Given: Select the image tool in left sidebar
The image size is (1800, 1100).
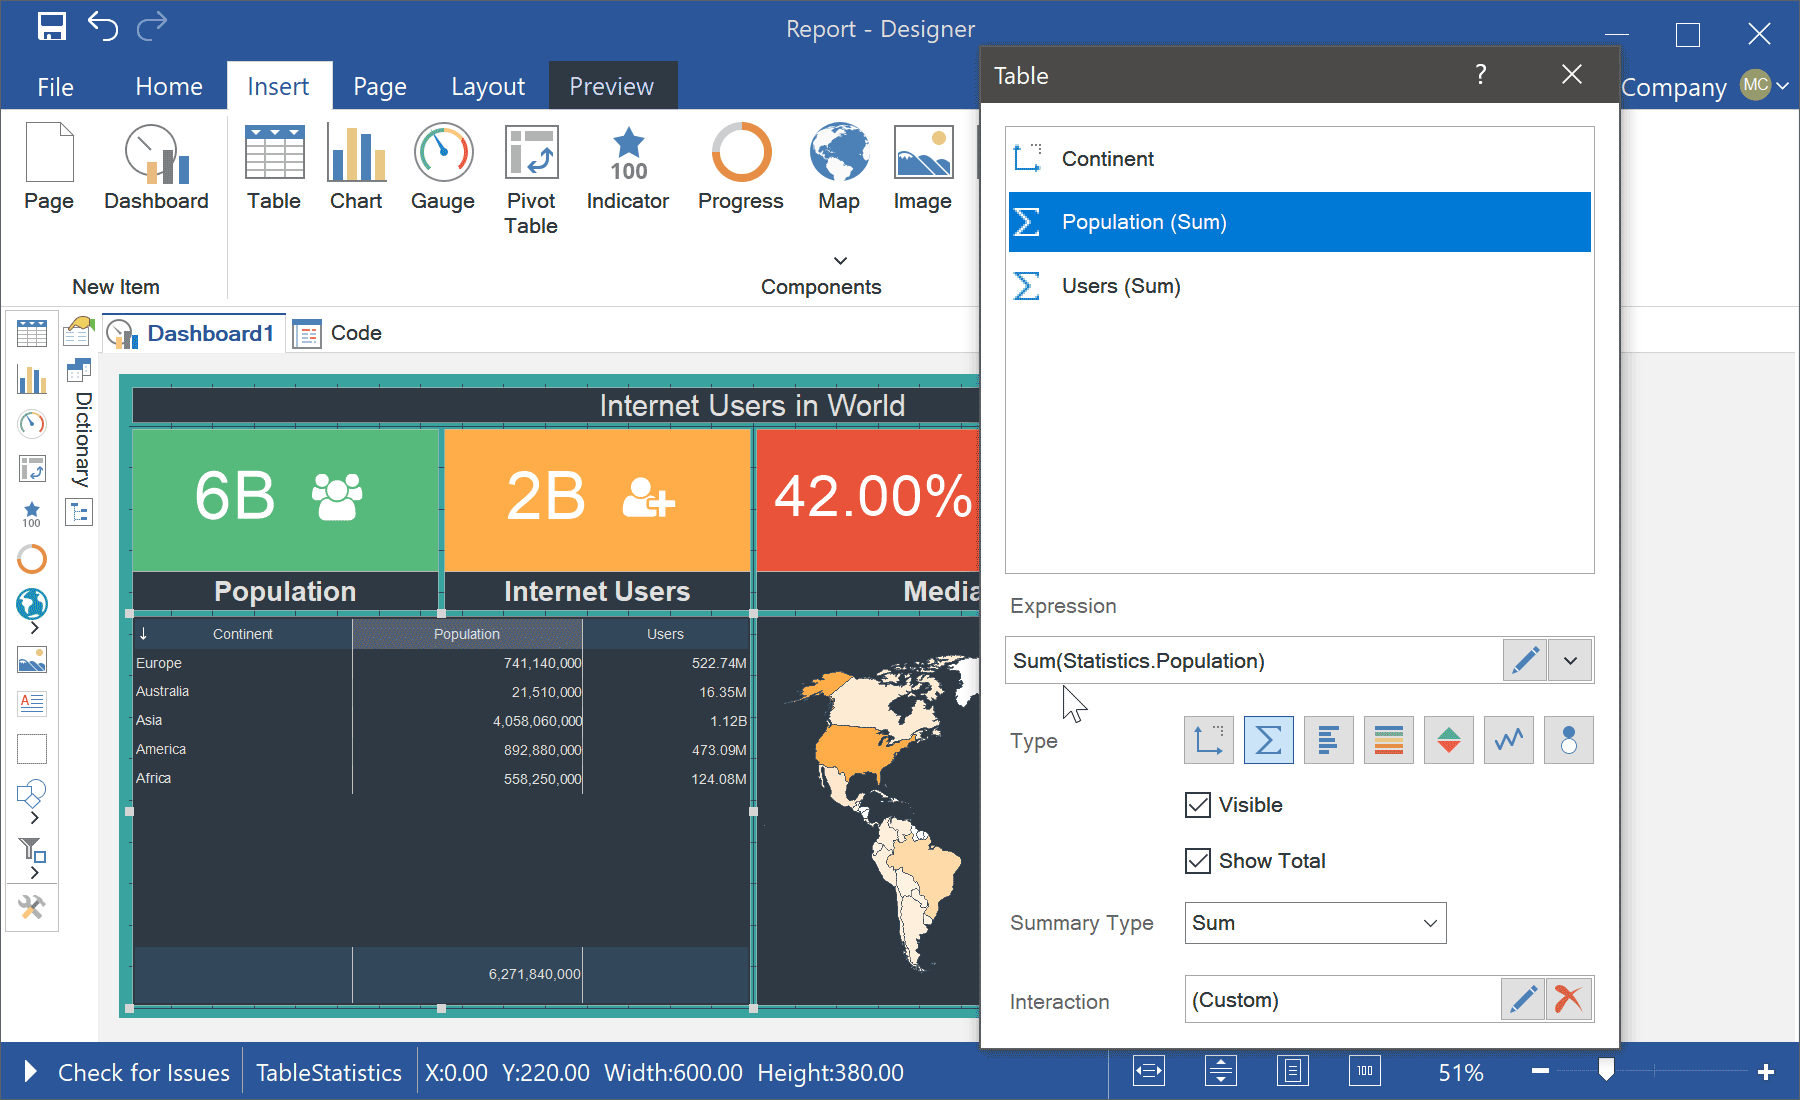Looking at the screenshot, I should point(32,660).
